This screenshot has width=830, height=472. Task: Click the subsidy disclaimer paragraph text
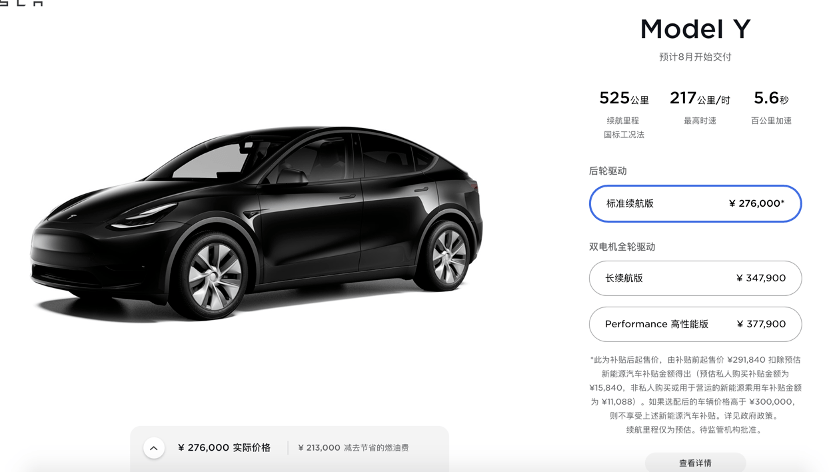pyautogui.click(x=695, y=394)
